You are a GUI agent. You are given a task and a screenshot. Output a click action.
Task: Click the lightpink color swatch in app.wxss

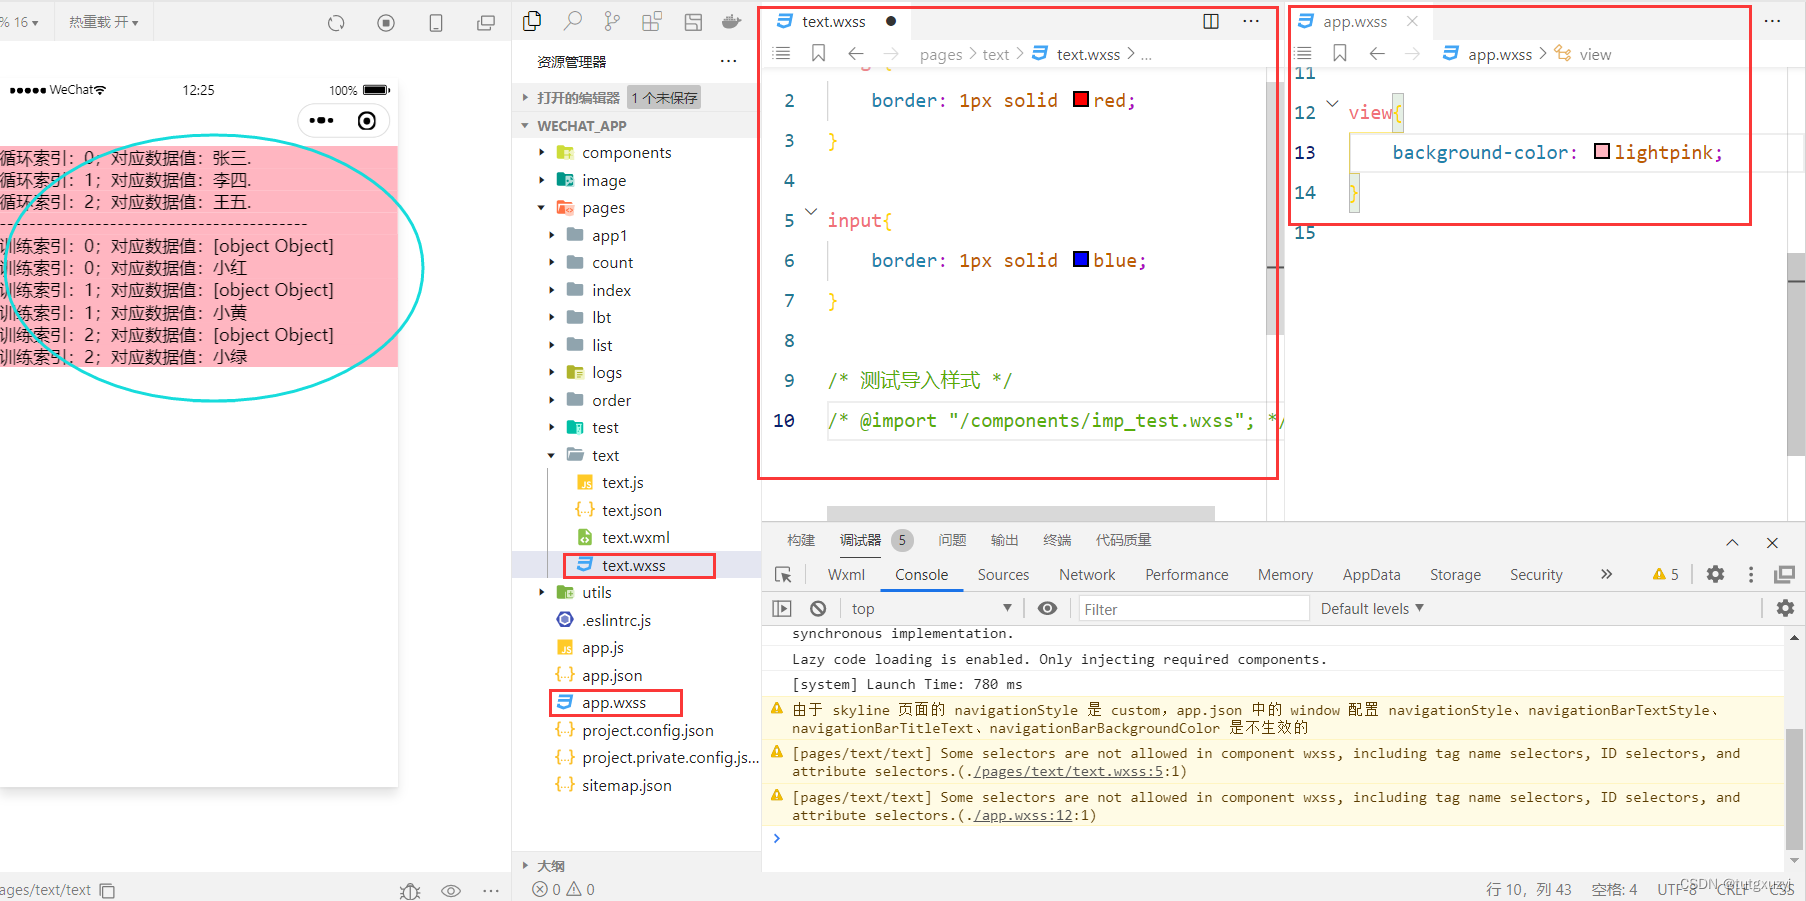(x=1602, y=151)
